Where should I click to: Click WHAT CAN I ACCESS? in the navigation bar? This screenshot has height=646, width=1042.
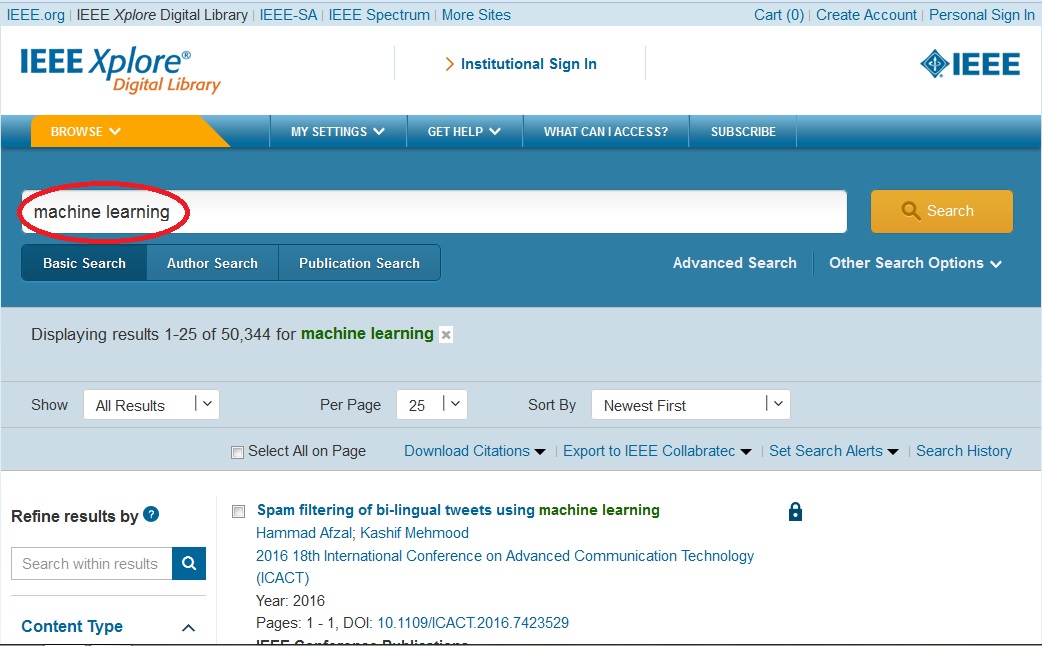tap(606, 132)
